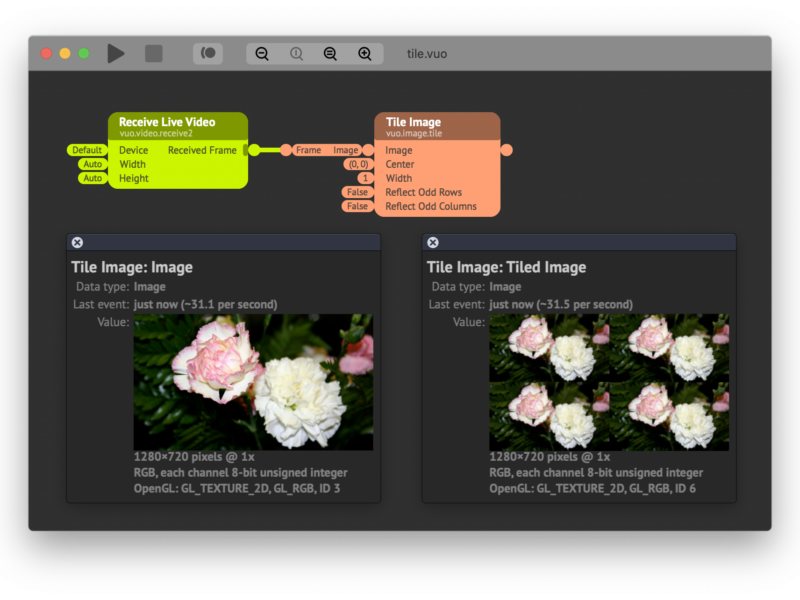Click the Zoom Out magnifier icon
The width and height of the screenshot is (800, 600).
[262, 54]
